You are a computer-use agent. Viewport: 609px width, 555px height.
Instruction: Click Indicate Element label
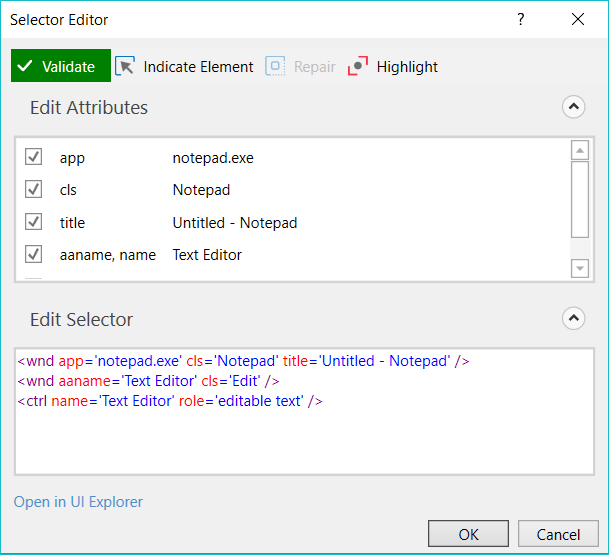click(x=198, y=67)
